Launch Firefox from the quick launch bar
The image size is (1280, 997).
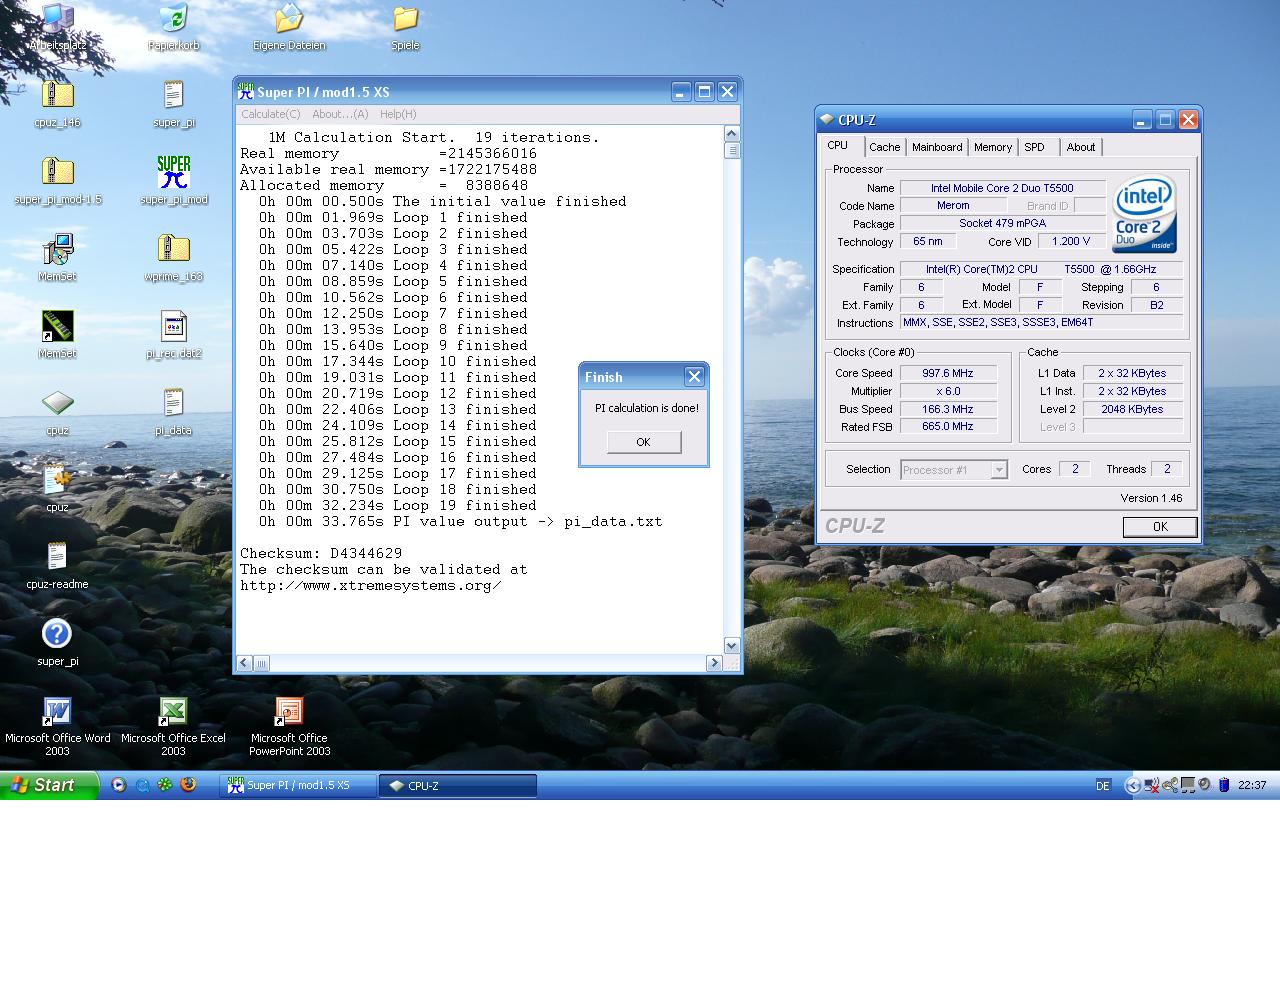point(187,785)
